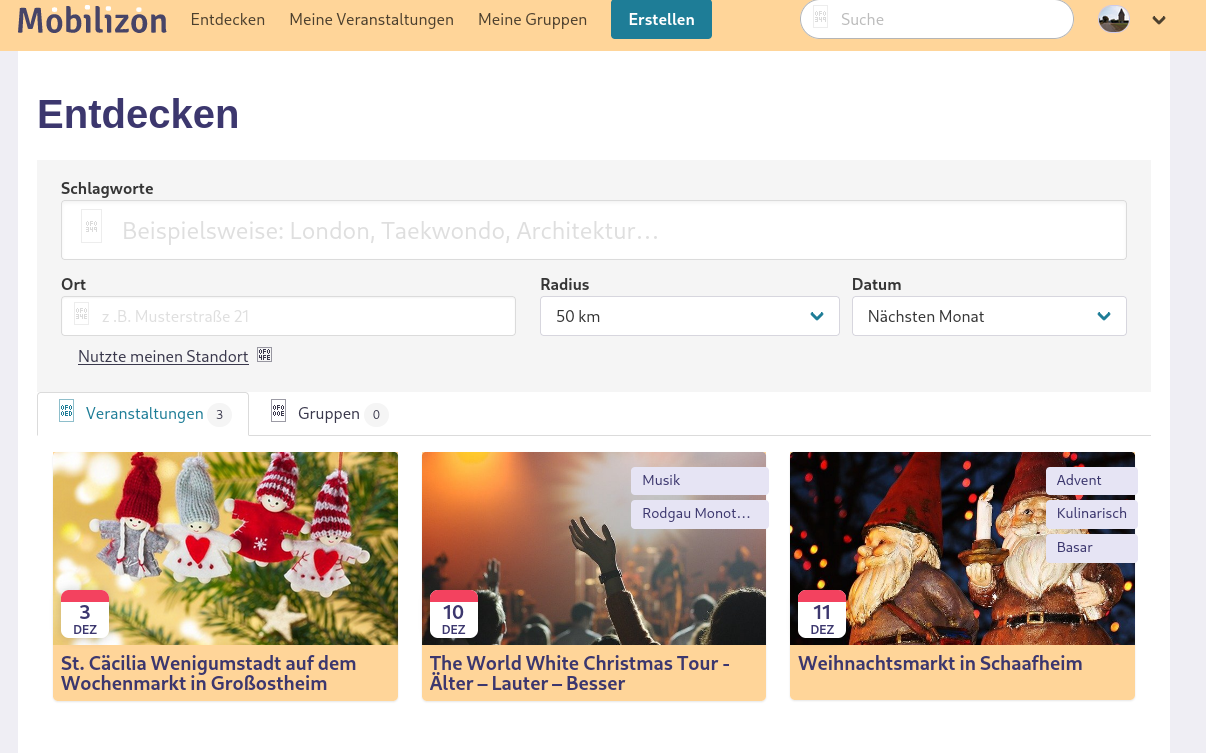
Task: Click the Nutzte meinen Standort link
Action: tap(163, 356)
